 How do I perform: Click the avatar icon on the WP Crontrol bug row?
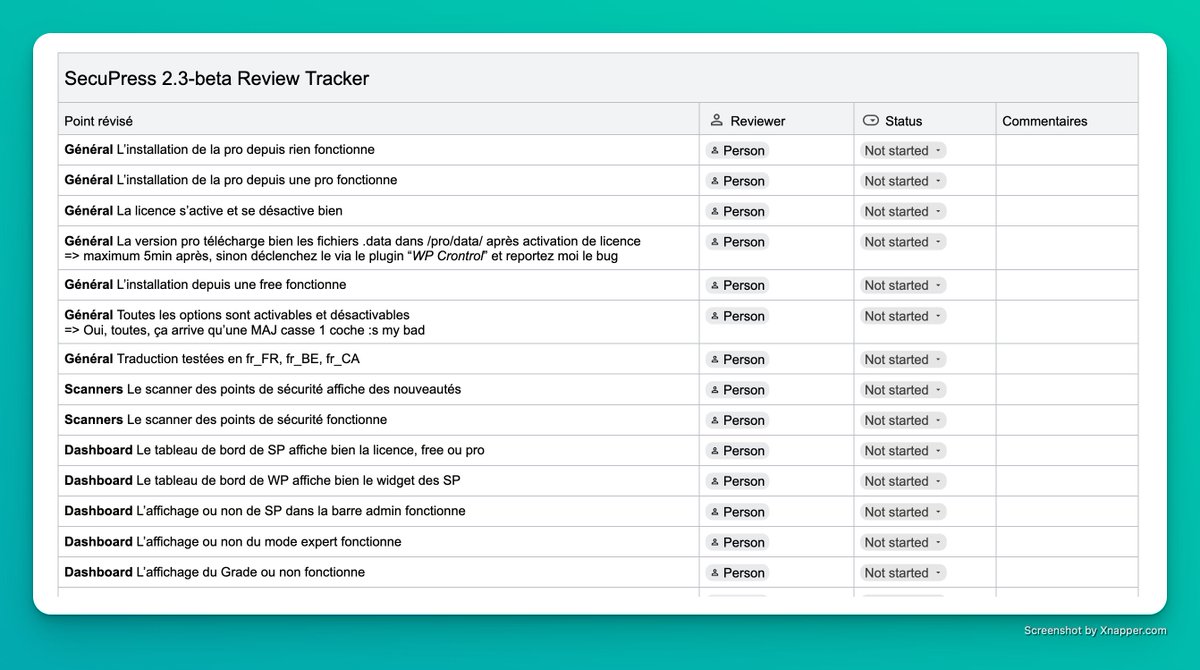tap(714, 241)
